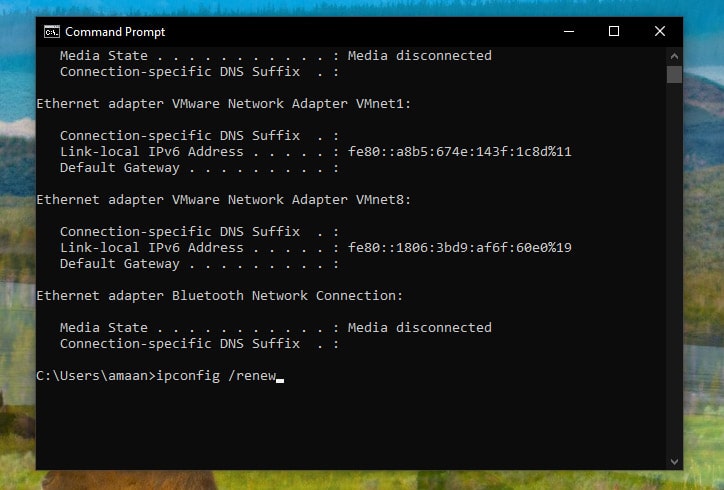This screenshot has width=724, height=490.
Task: Minimize the Command Prompt window
Action: 569,31
